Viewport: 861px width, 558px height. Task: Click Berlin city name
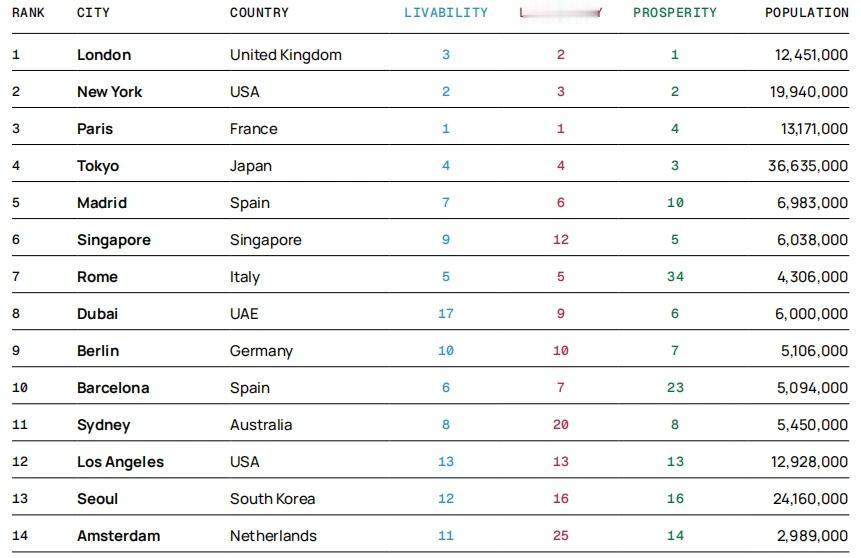click(x=98, y=351)
